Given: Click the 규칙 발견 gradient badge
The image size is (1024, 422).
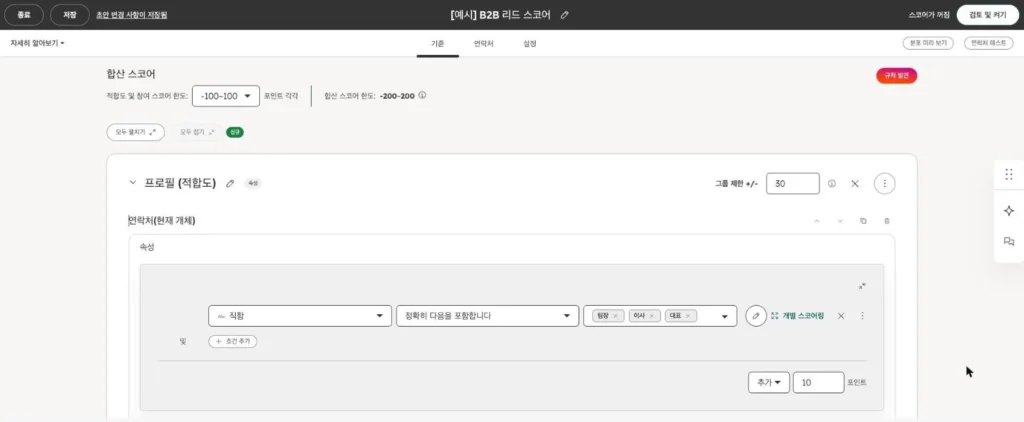Looking at the screenshot, I should tap(897, 76).
